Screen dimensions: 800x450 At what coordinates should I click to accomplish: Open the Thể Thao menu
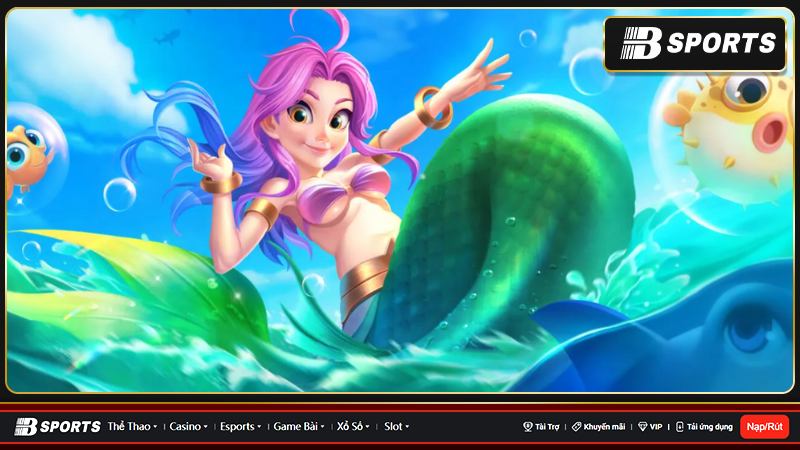pyautogui.click(x=129, y=427)
